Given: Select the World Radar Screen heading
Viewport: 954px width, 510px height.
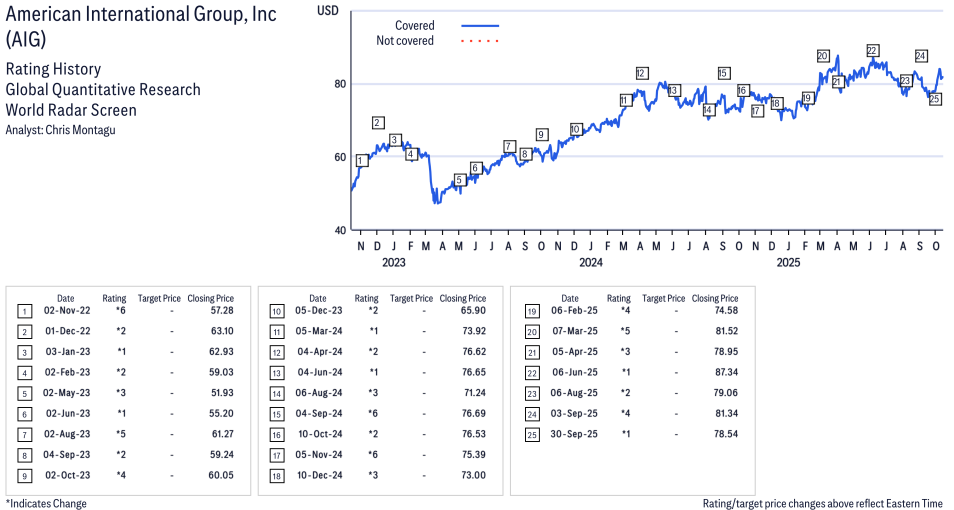Looking at the screenshot, I should coord(71,110).
